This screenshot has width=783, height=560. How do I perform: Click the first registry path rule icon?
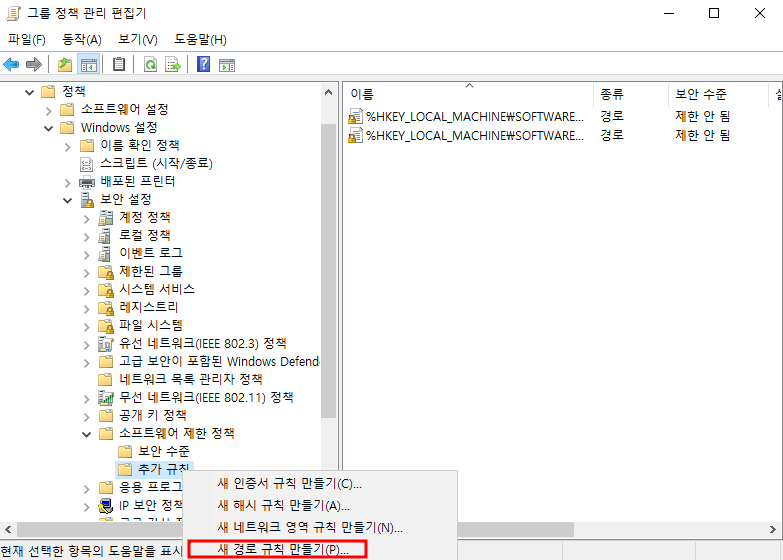pos(355,117)
